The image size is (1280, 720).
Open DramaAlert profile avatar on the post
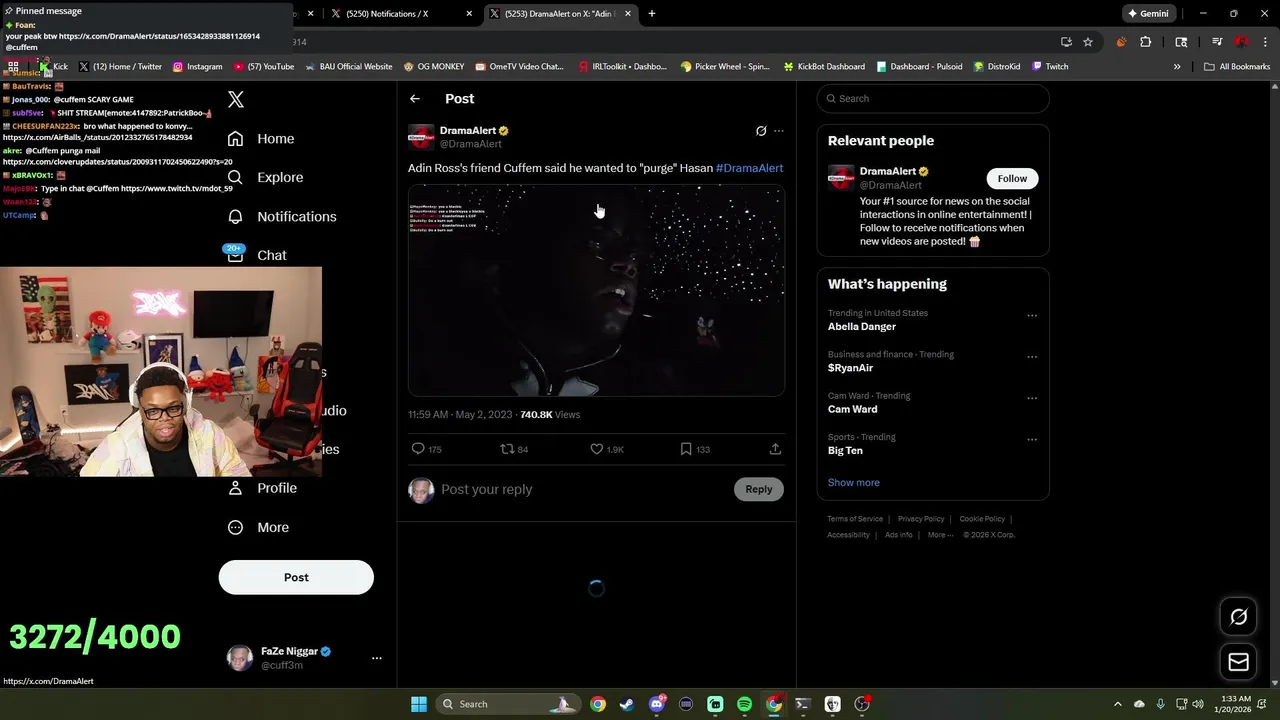point(421,137)
